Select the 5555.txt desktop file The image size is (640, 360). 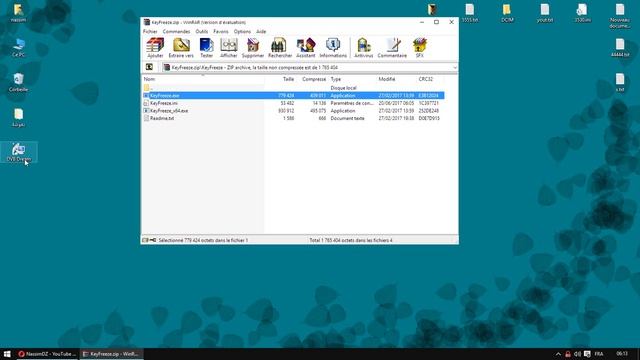pos(470,13)
